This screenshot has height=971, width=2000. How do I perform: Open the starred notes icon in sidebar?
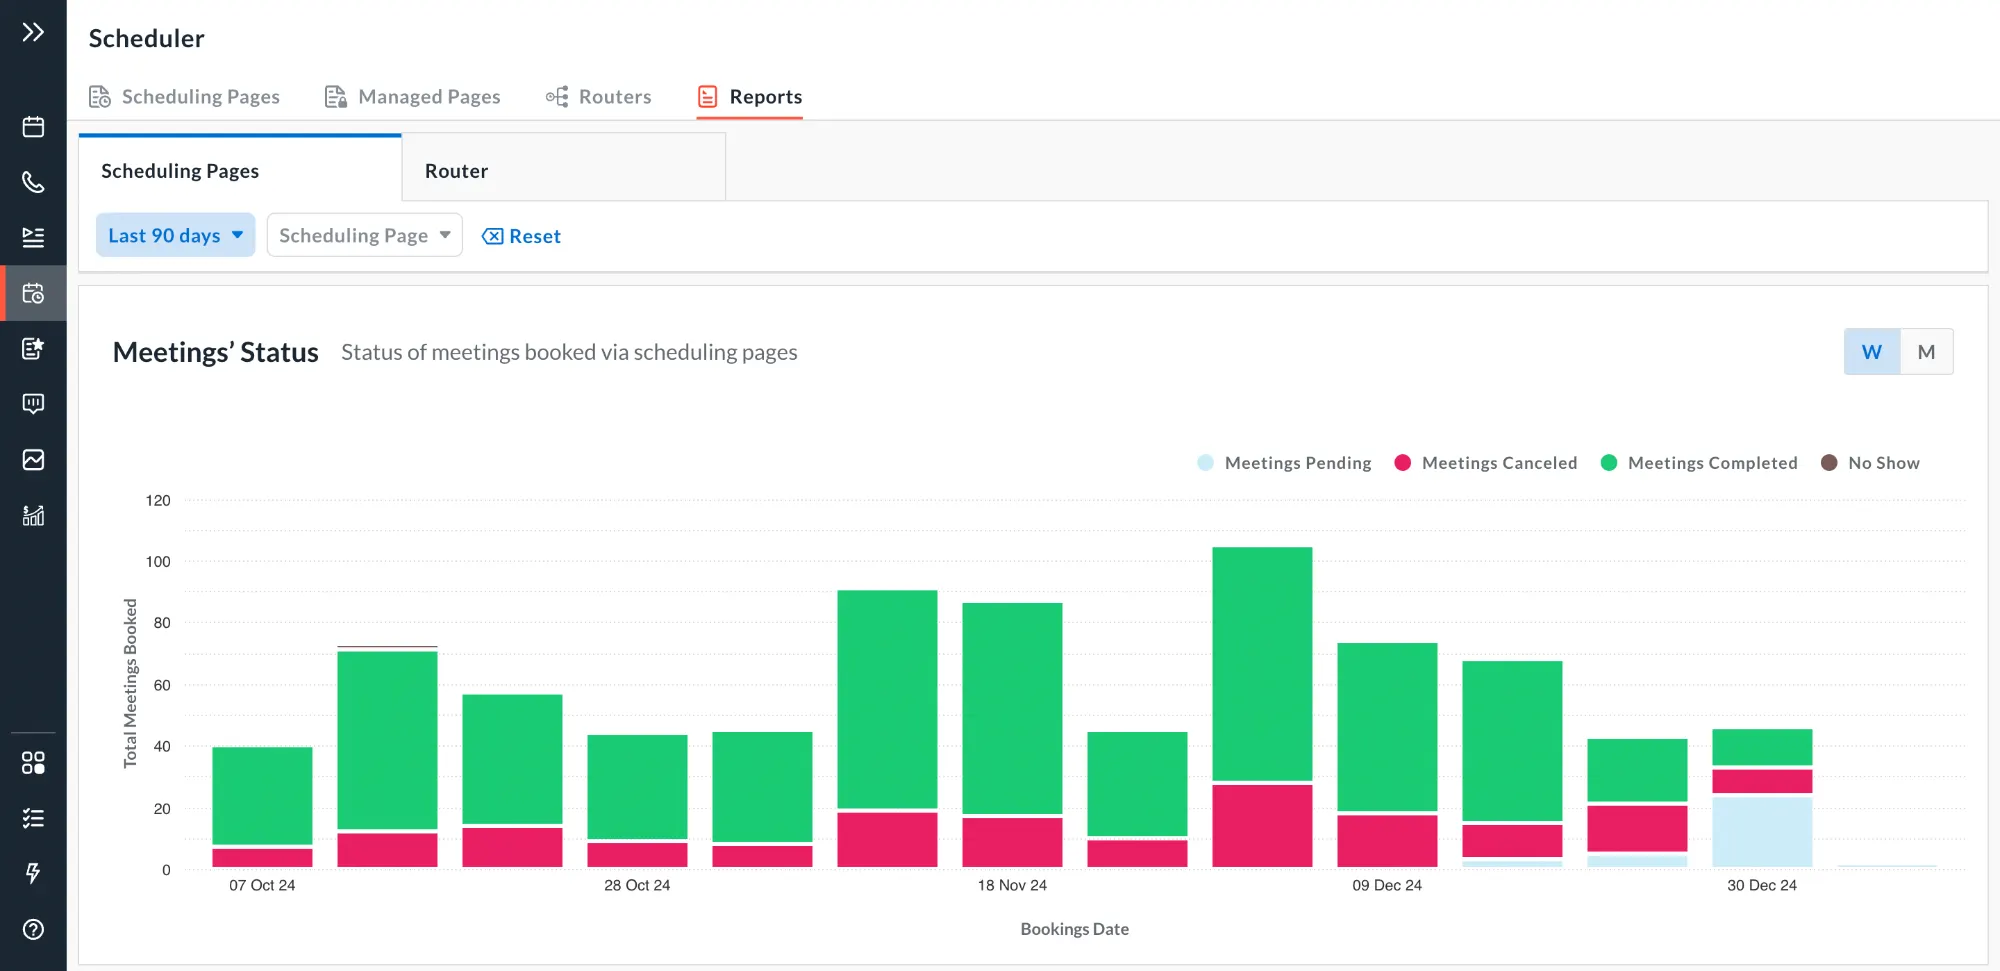33,348
